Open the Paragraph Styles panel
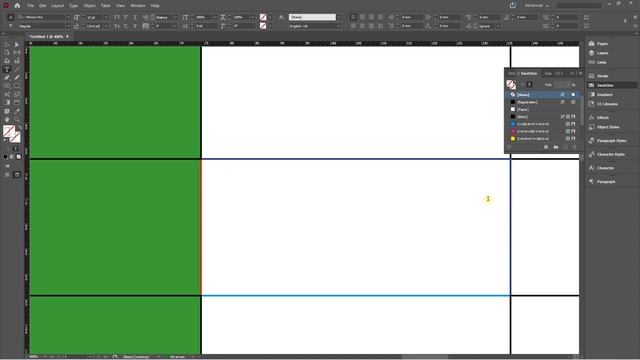 611,141
